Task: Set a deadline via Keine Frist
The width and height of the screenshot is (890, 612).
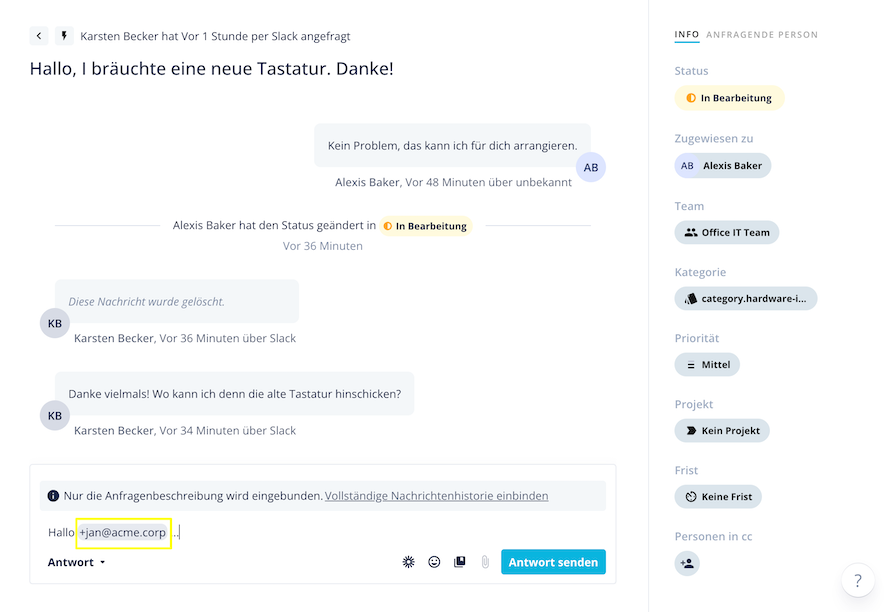Action: point(718,497)
